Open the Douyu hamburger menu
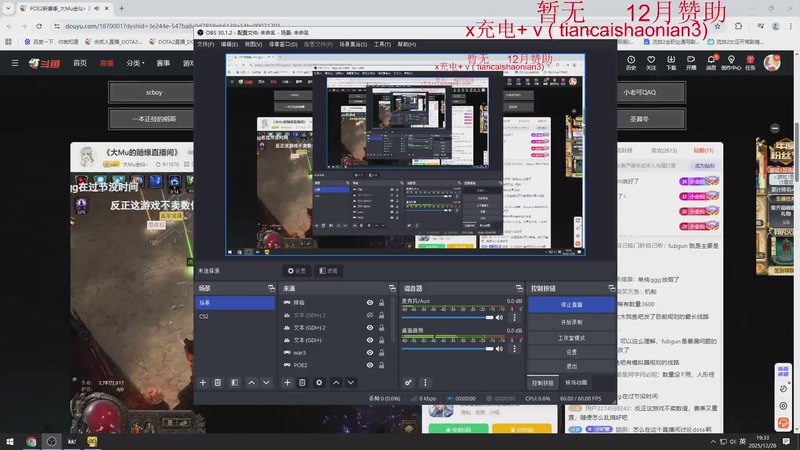Image resolution: width=800 pixels, height=450 pixels. pos(15,63)
